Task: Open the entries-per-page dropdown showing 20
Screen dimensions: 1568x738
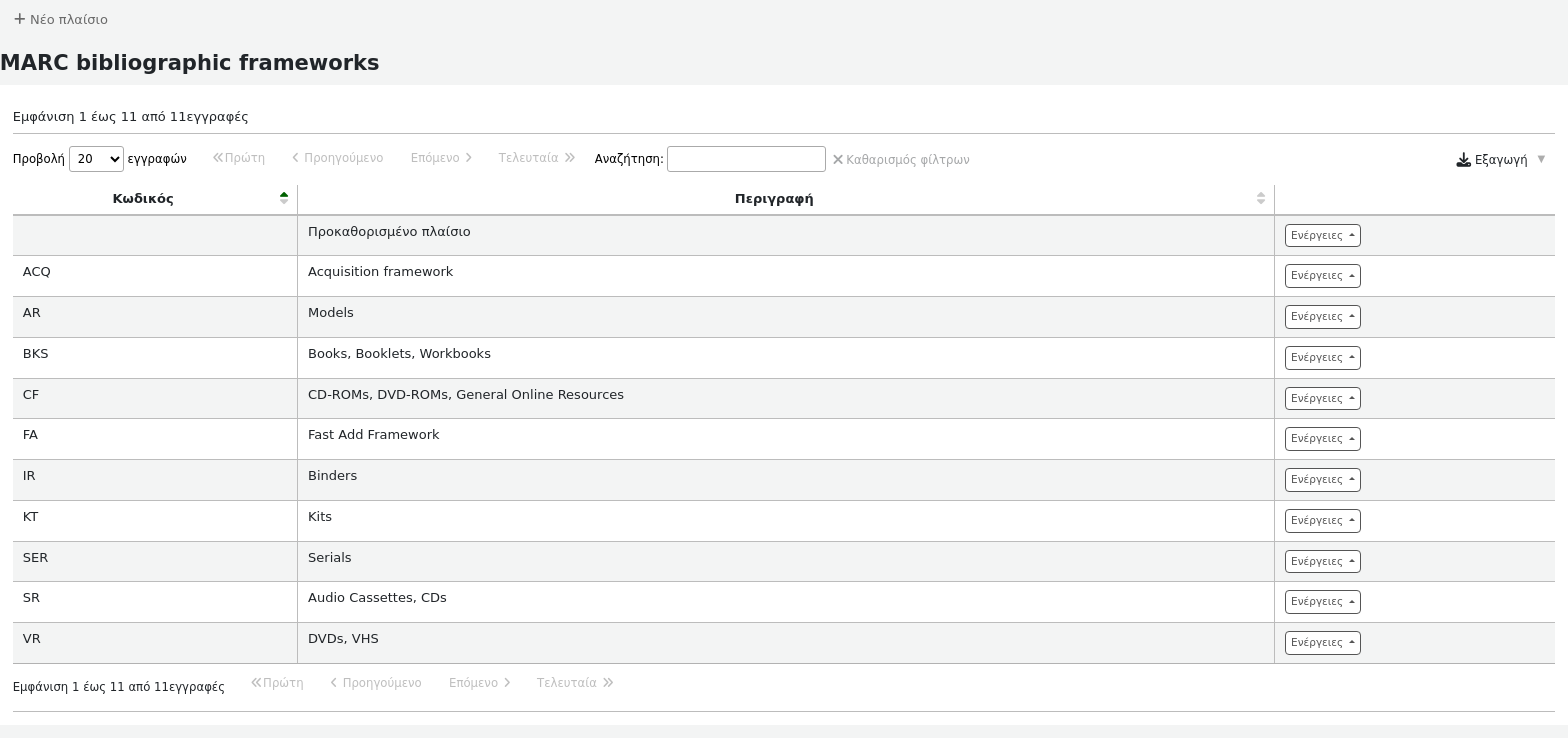Action: tap(96, 159)
